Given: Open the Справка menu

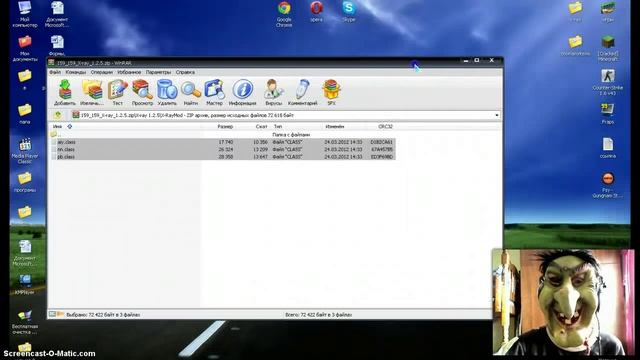Looking at the screenshot, I should click(185, 72).
